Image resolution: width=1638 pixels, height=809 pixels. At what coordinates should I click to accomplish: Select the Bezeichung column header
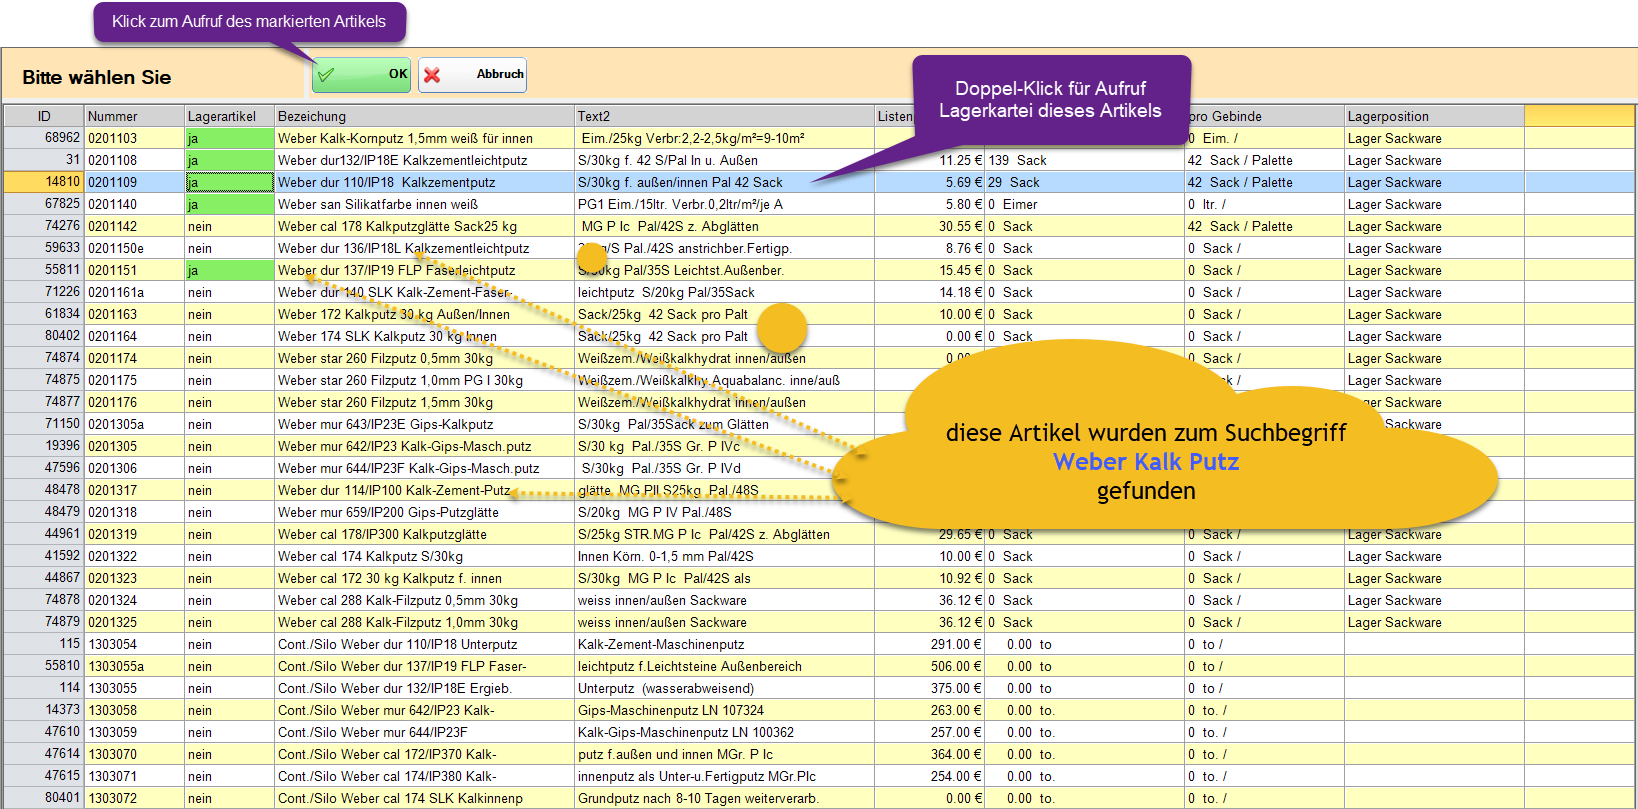[x=425, y=116]
